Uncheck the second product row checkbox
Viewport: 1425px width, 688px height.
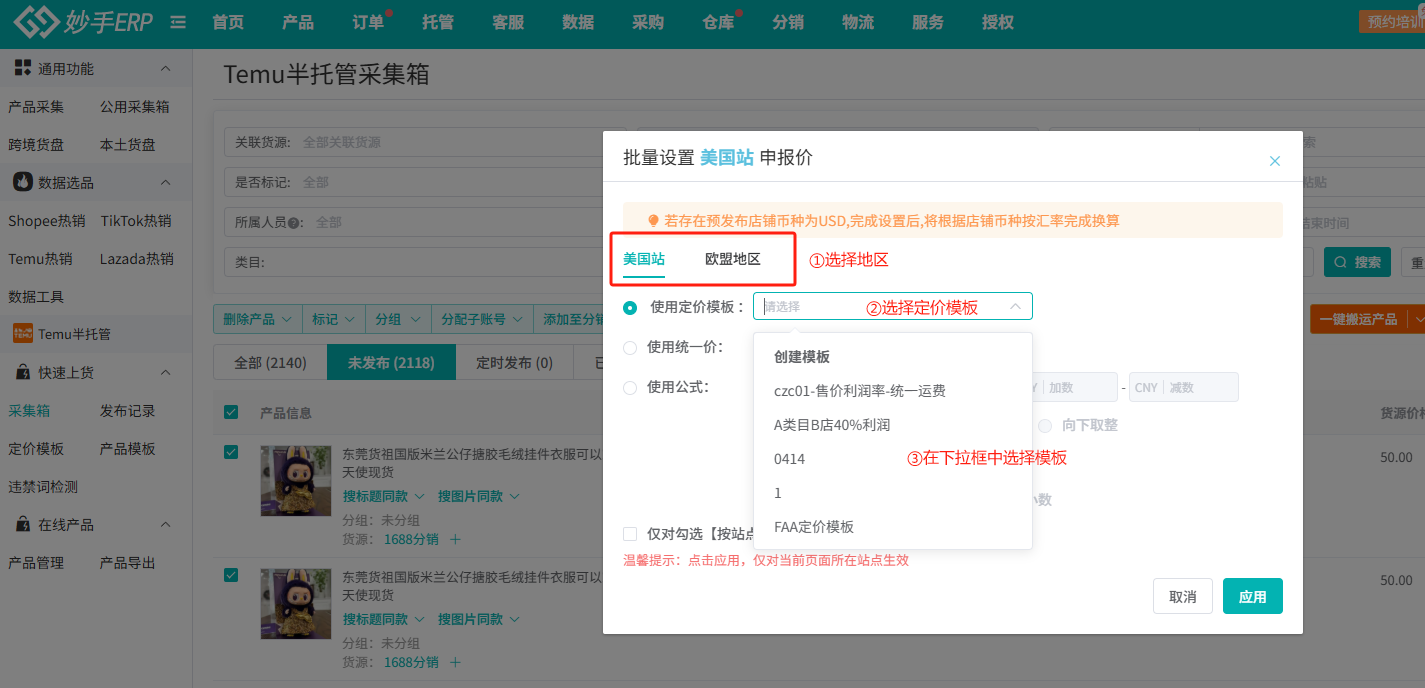pyautogui.click(x=231, y=574)
